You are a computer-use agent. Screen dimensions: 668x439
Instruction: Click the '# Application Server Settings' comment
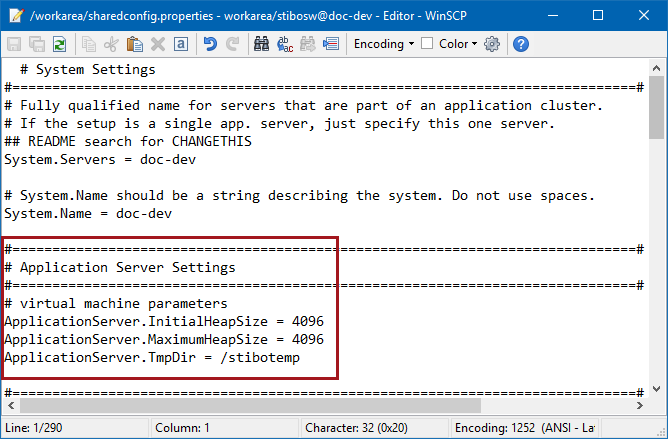tap(120, 268)
